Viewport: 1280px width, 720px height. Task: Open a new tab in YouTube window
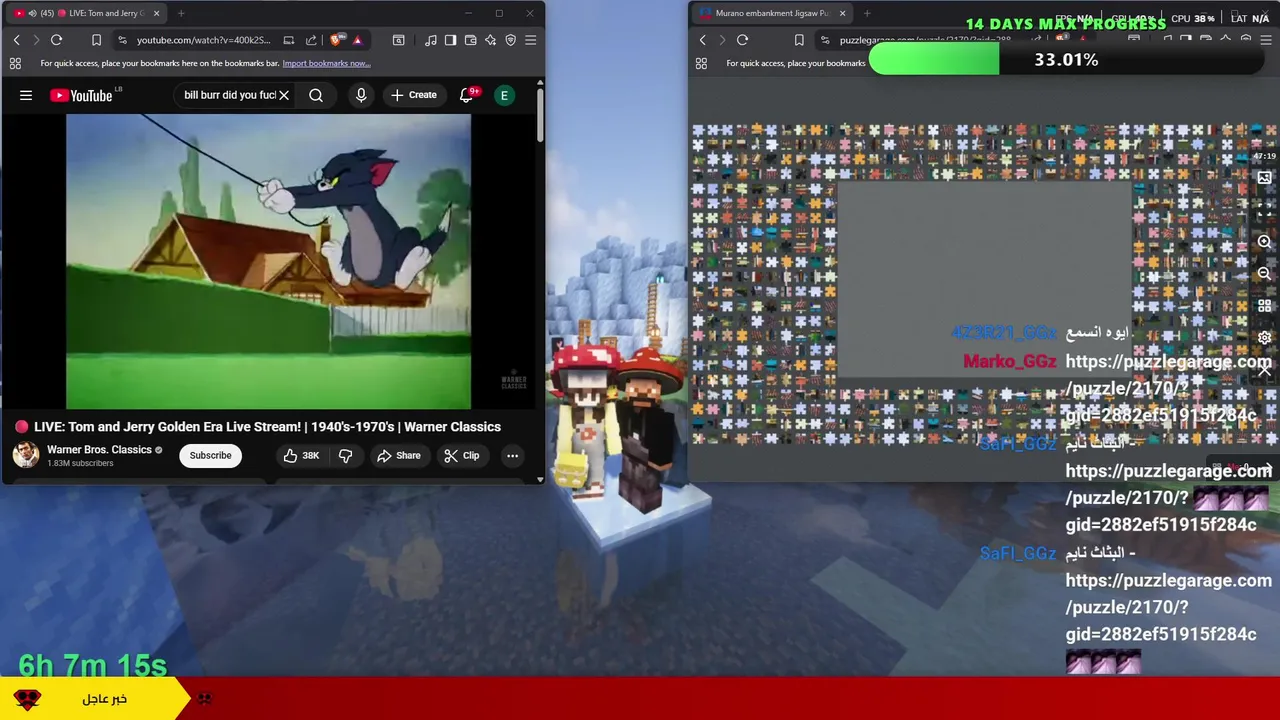(181, 13)
